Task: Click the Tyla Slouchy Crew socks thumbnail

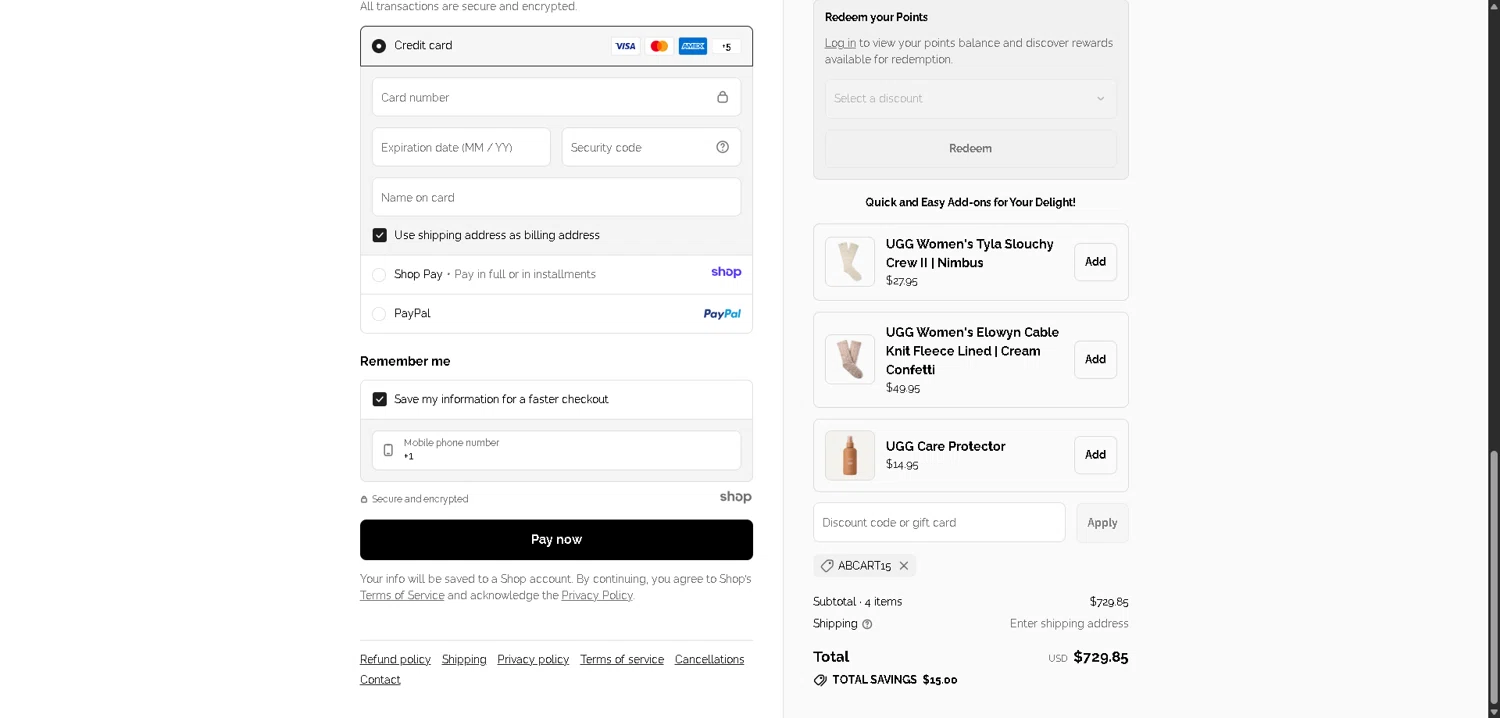Action: point(850,262)
